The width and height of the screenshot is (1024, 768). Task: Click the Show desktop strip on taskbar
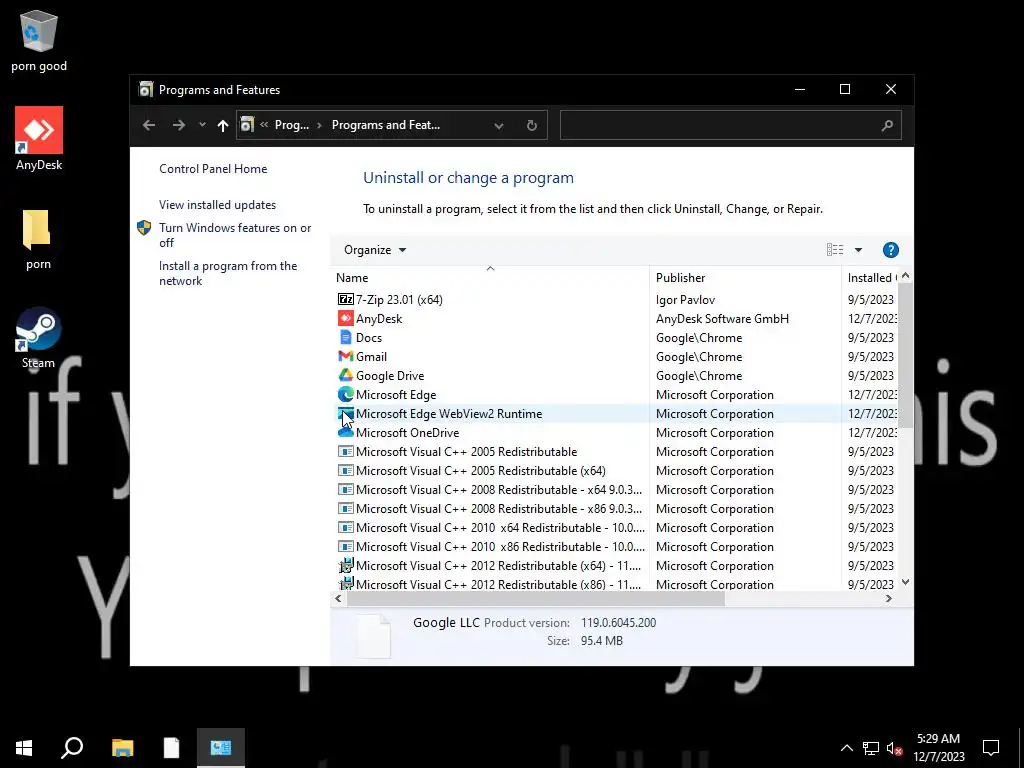[x=1021, y=747]
